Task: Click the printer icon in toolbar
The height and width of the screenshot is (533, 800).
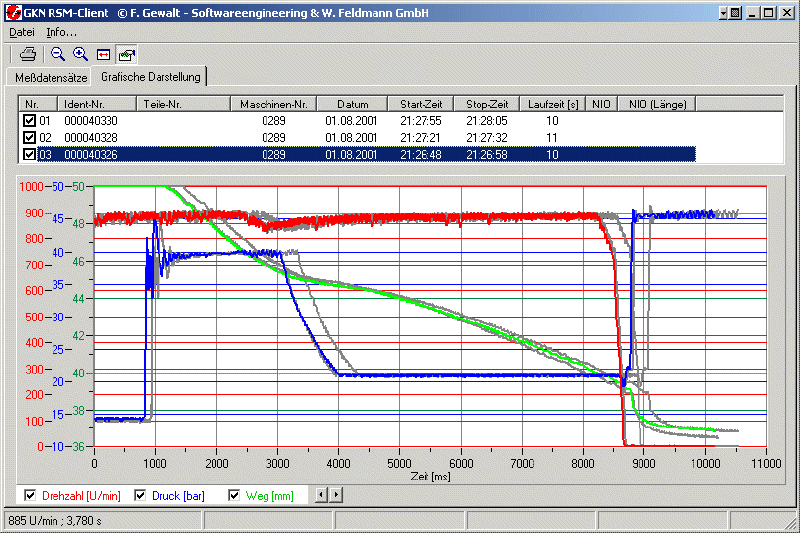Action: point(28,54)
